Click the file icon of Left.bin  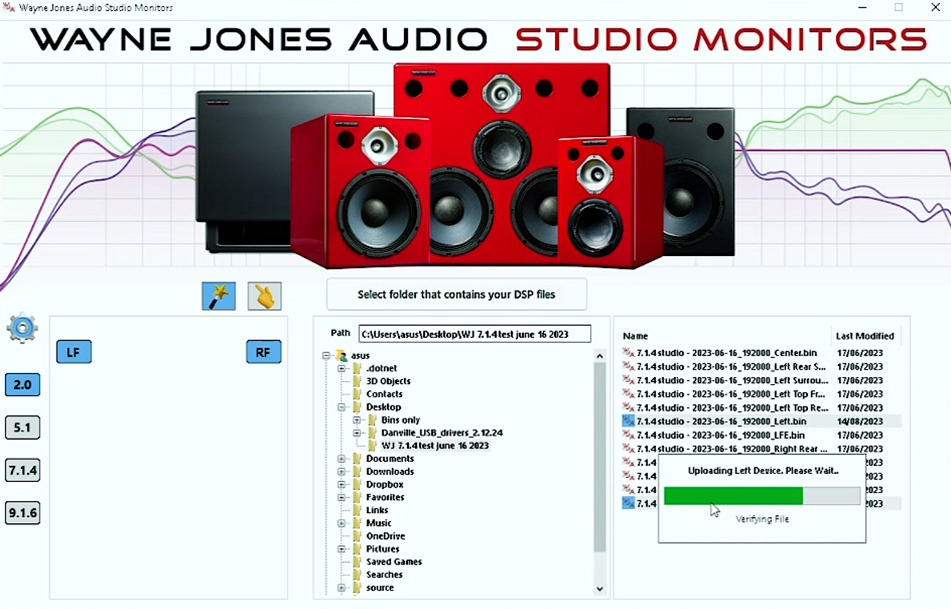coord(628,421)
